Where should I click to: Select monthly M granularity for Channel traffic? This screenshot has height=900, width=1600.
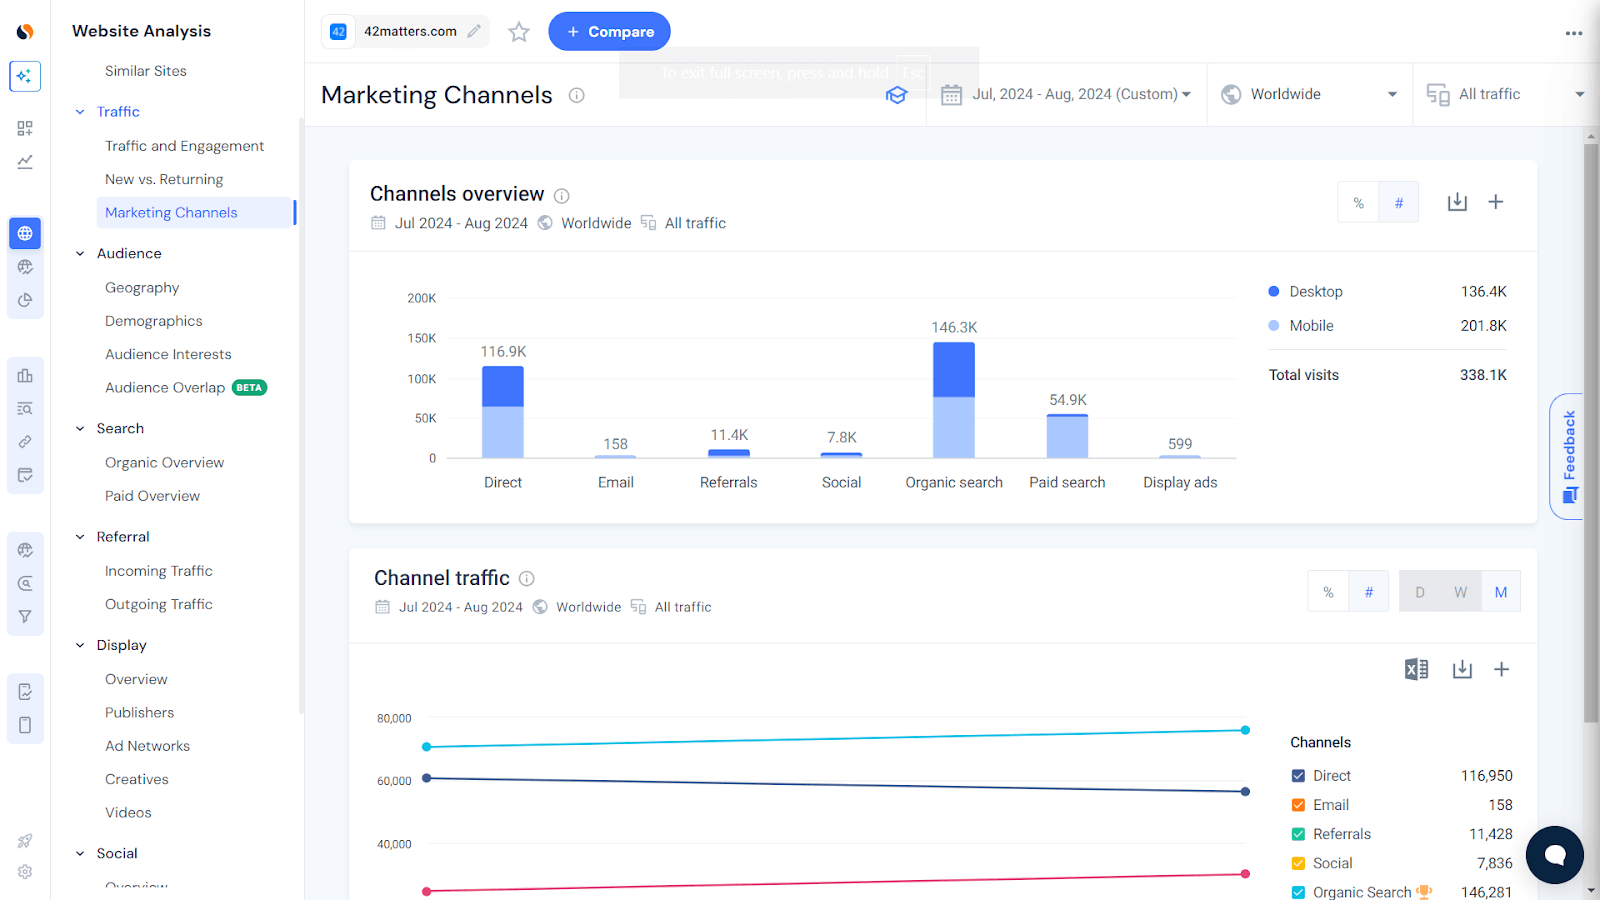click(1501, 592)
